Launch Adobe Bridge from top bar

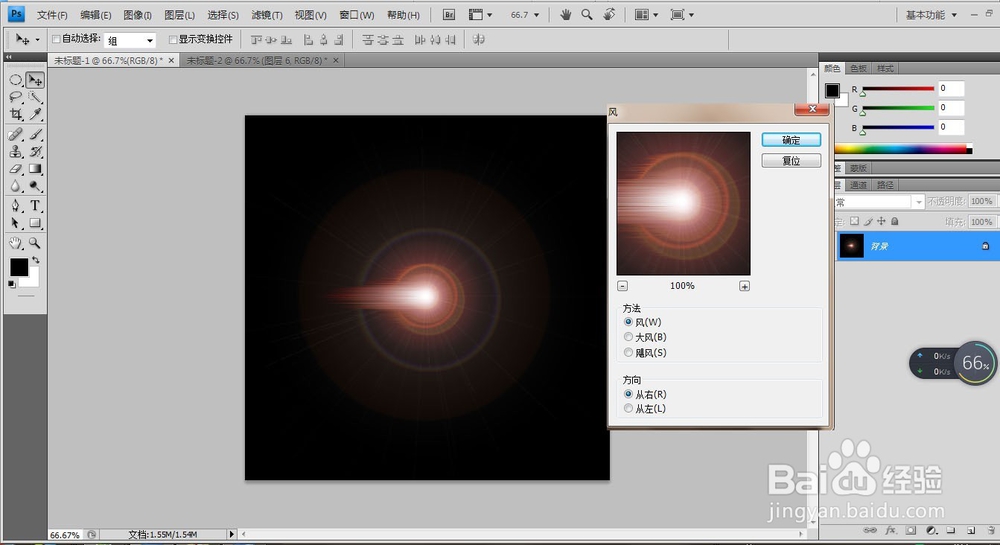click(449, 15)
